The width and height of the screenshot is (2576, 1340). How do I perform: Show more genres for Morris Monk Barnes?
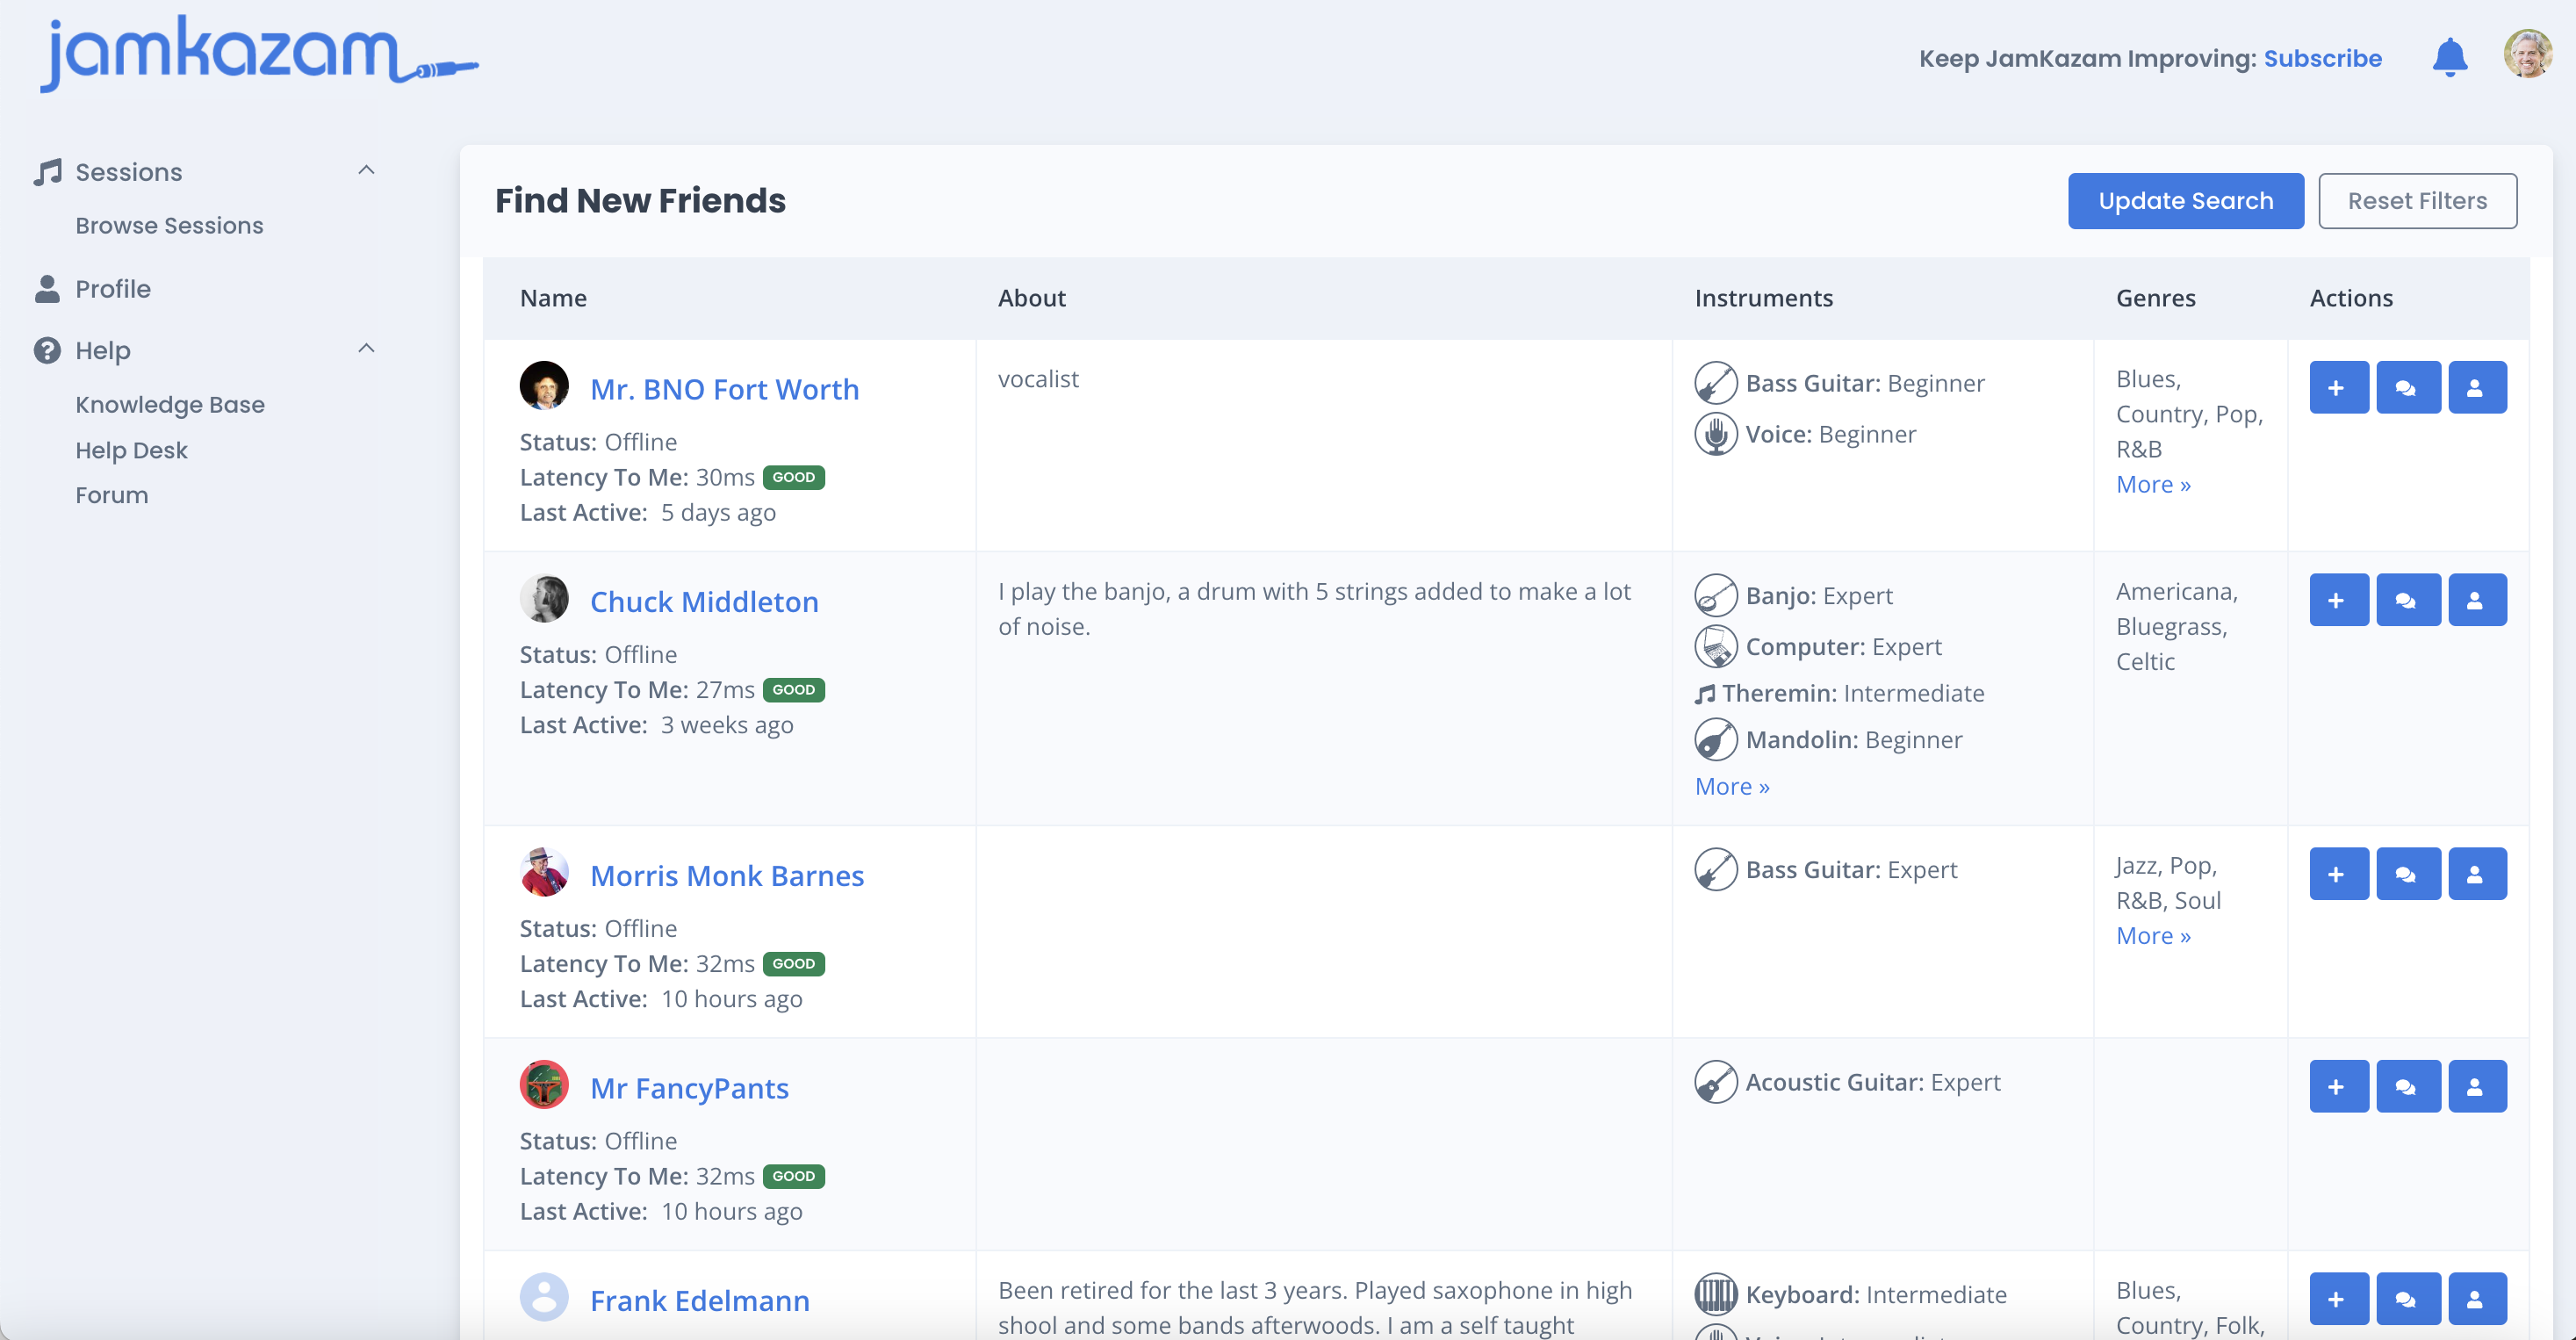point(2152,936)
